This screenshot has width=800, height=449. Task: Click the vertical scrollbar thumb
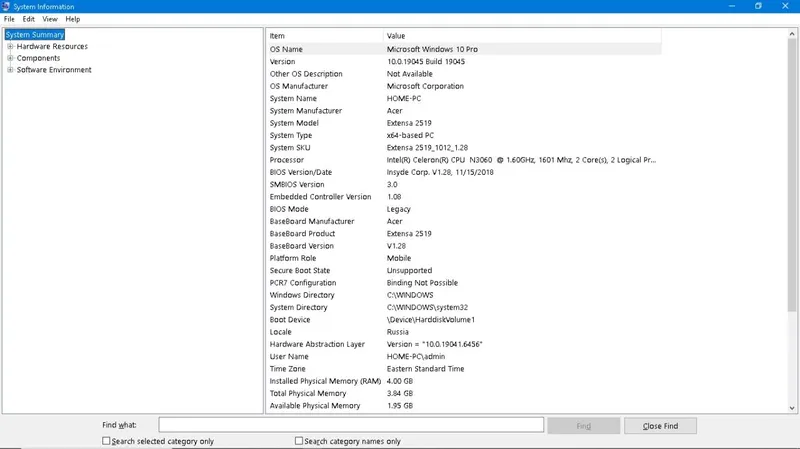[x=792, y=174]
